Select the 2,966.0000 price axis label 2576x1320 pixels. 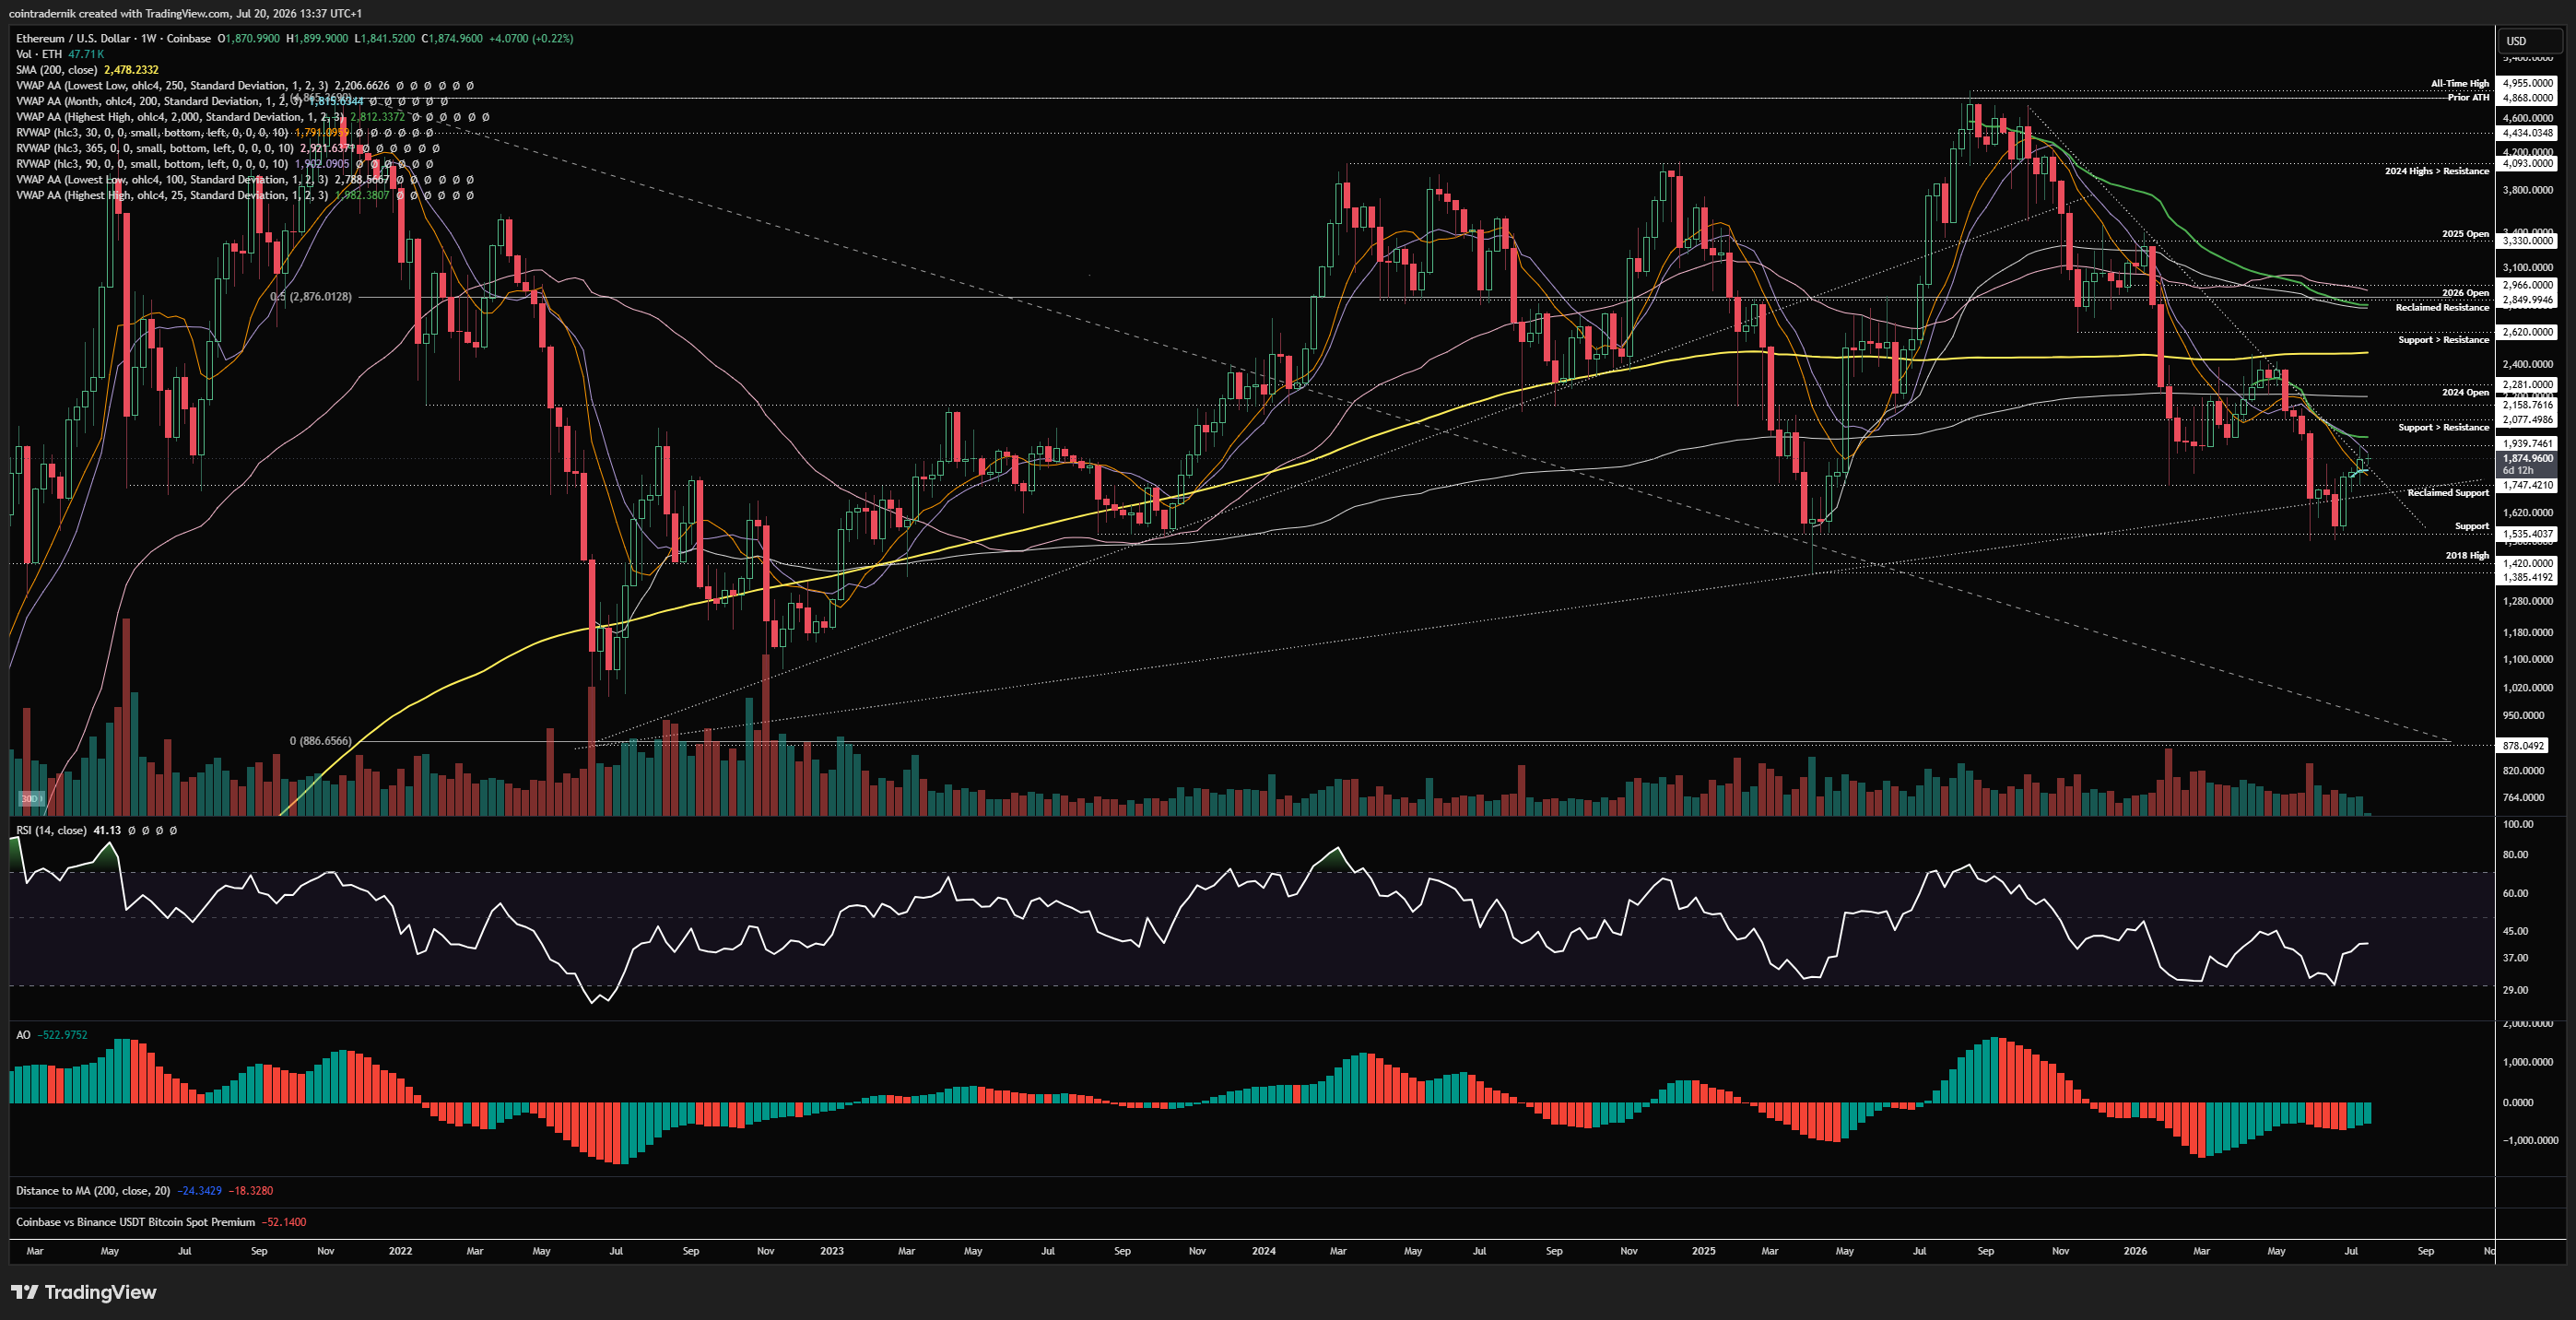[x=2527, y=285]
